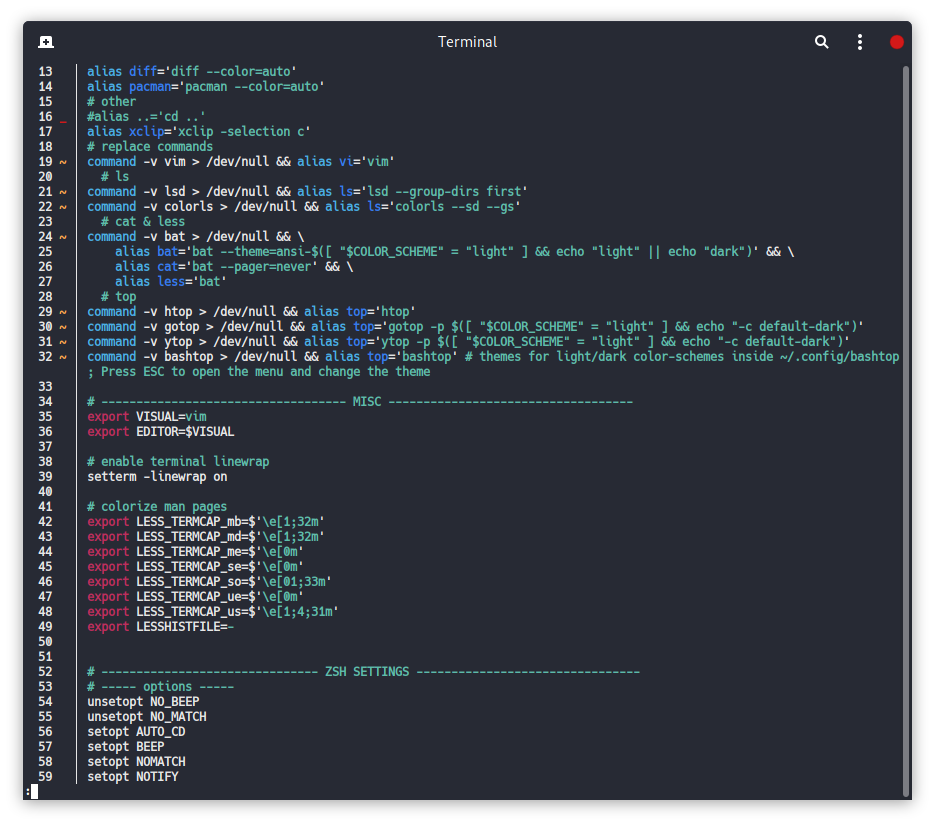The image size is (935, 825).
Task: Click the 'command -v bashtop' line
Action: pos(493,364)
